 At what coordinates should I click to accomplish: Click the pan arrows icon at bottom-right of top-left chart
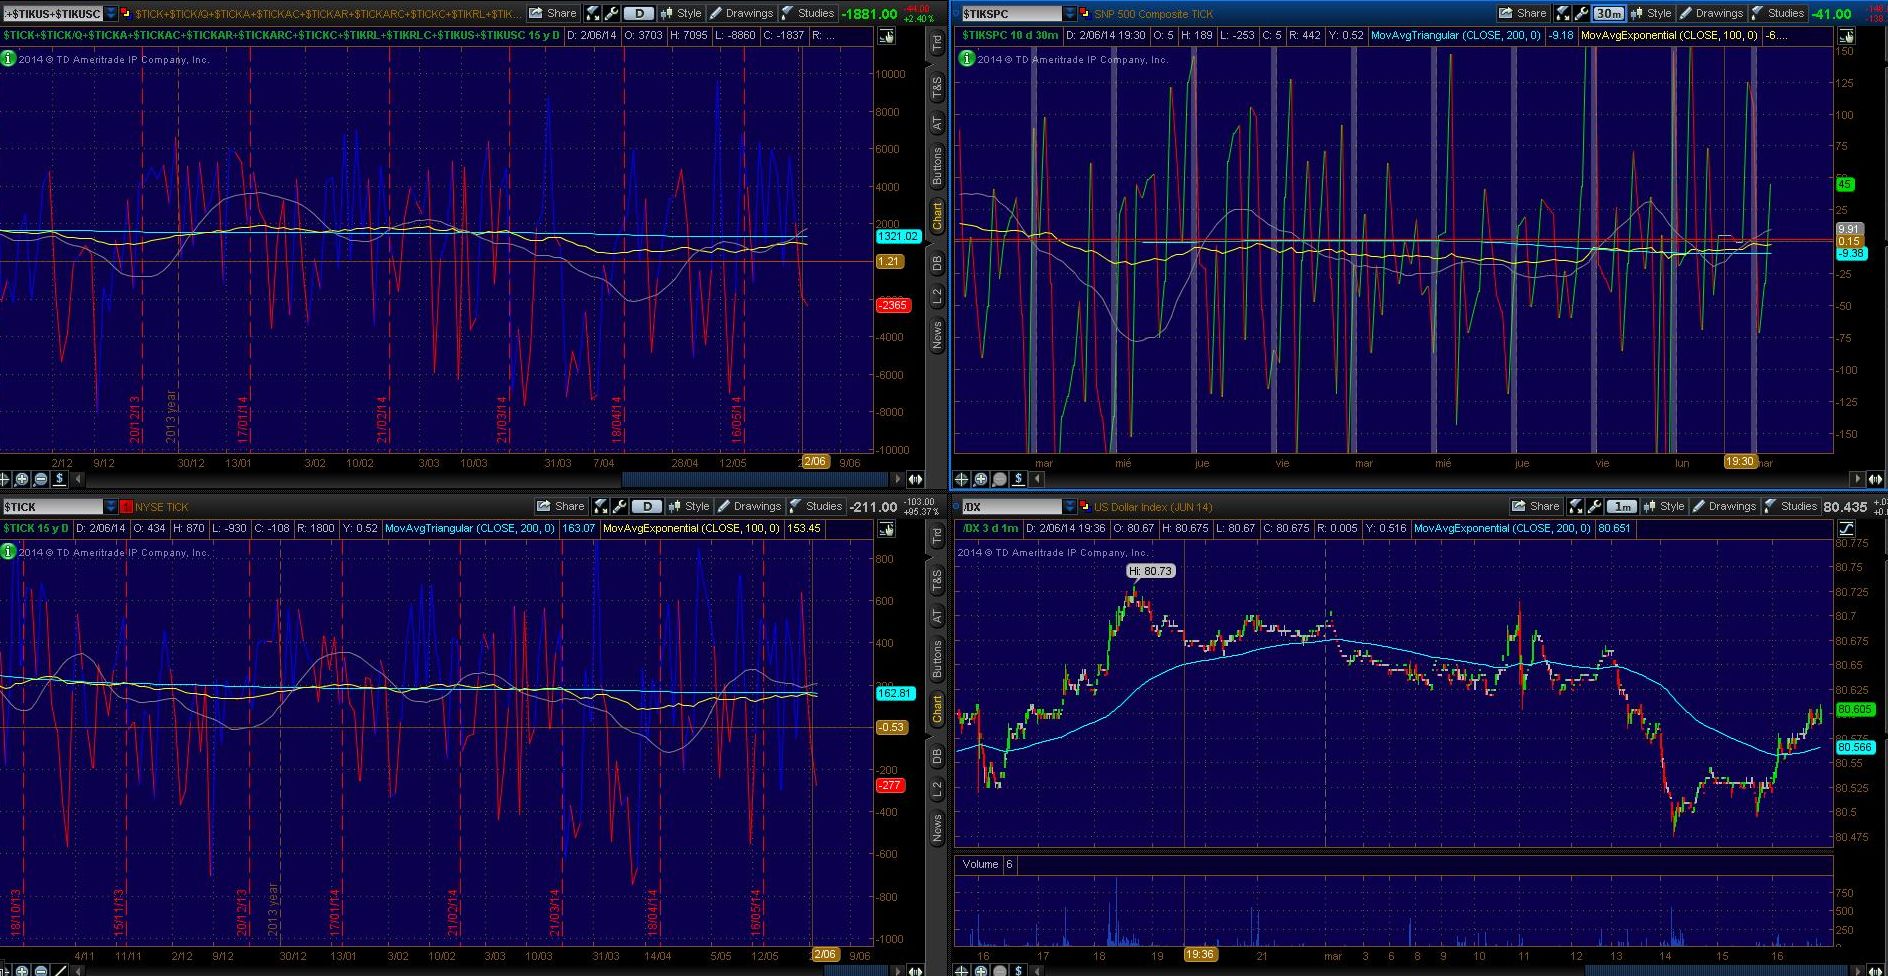pos(914,479)
